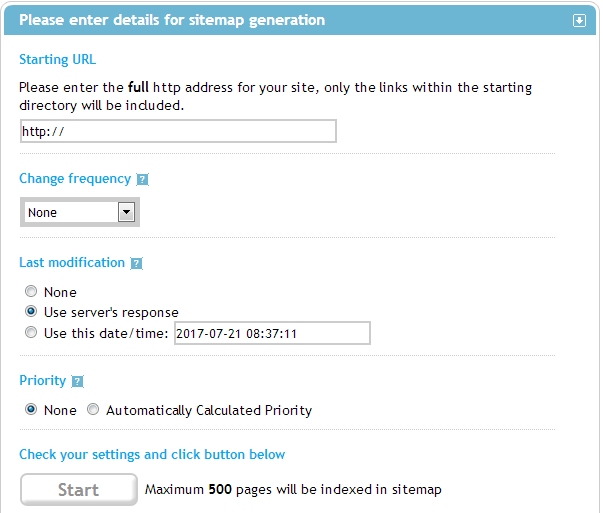Select the Use this date/time option
Image resolution: width=603 pixels, height=513 pixels.
32,332
